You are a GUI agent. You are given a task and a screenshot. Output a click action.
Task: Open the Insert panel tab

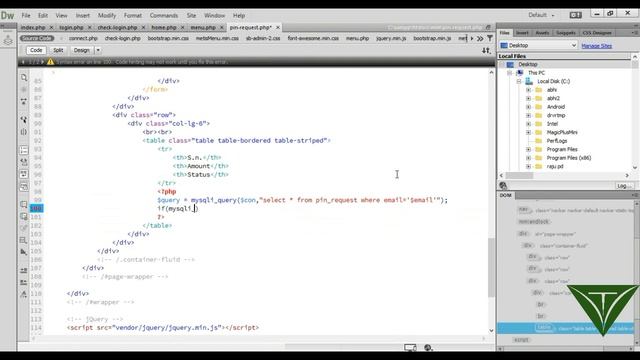click(x=522, y=33)
